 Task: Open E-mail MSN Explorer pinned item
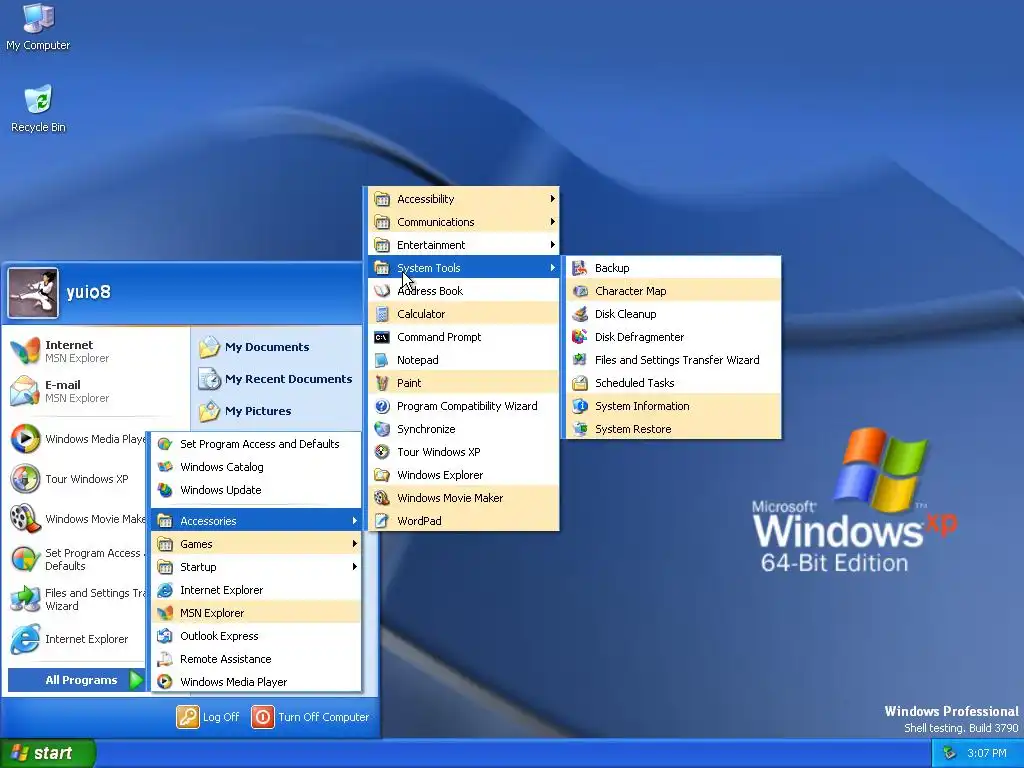tap(97, 391)
